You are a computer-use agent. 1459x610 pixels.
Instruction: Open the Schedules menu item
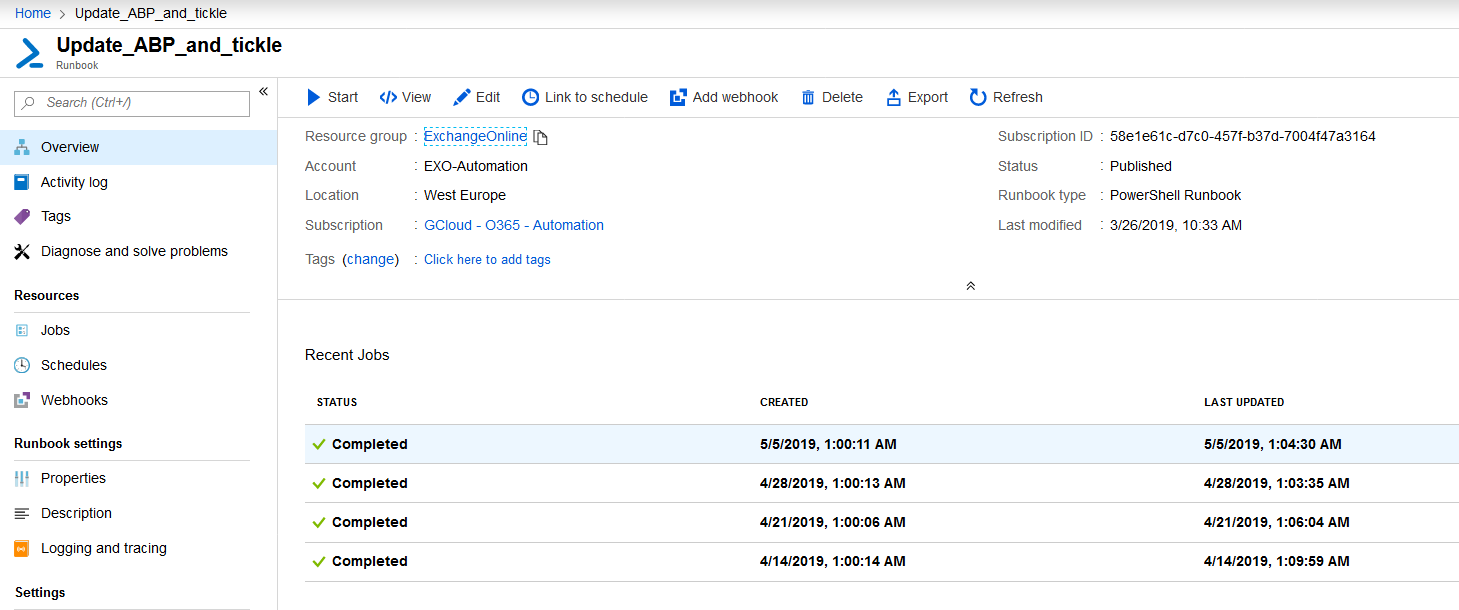[x=139, y=365]
